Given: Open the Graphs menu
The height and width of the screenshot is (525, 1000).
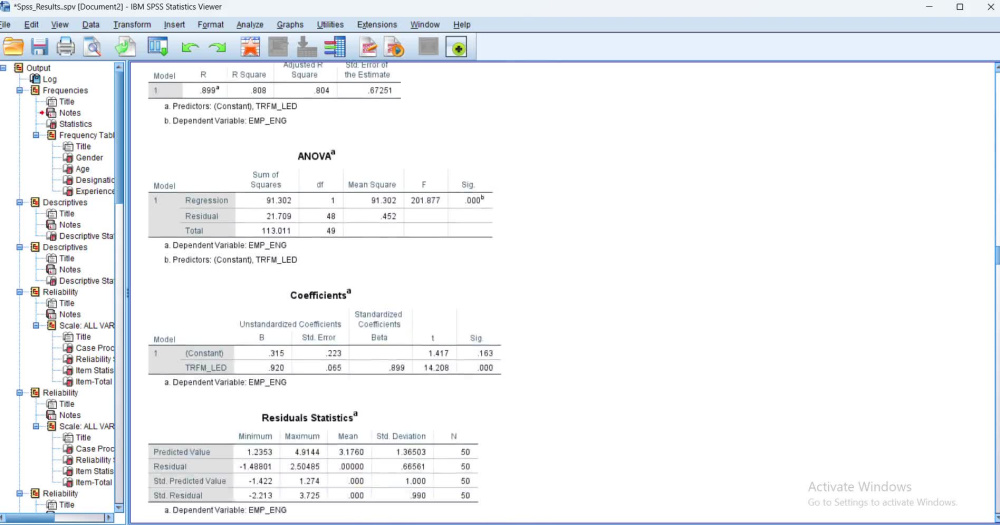Looking at the screenshot, I should coord(290,24).
